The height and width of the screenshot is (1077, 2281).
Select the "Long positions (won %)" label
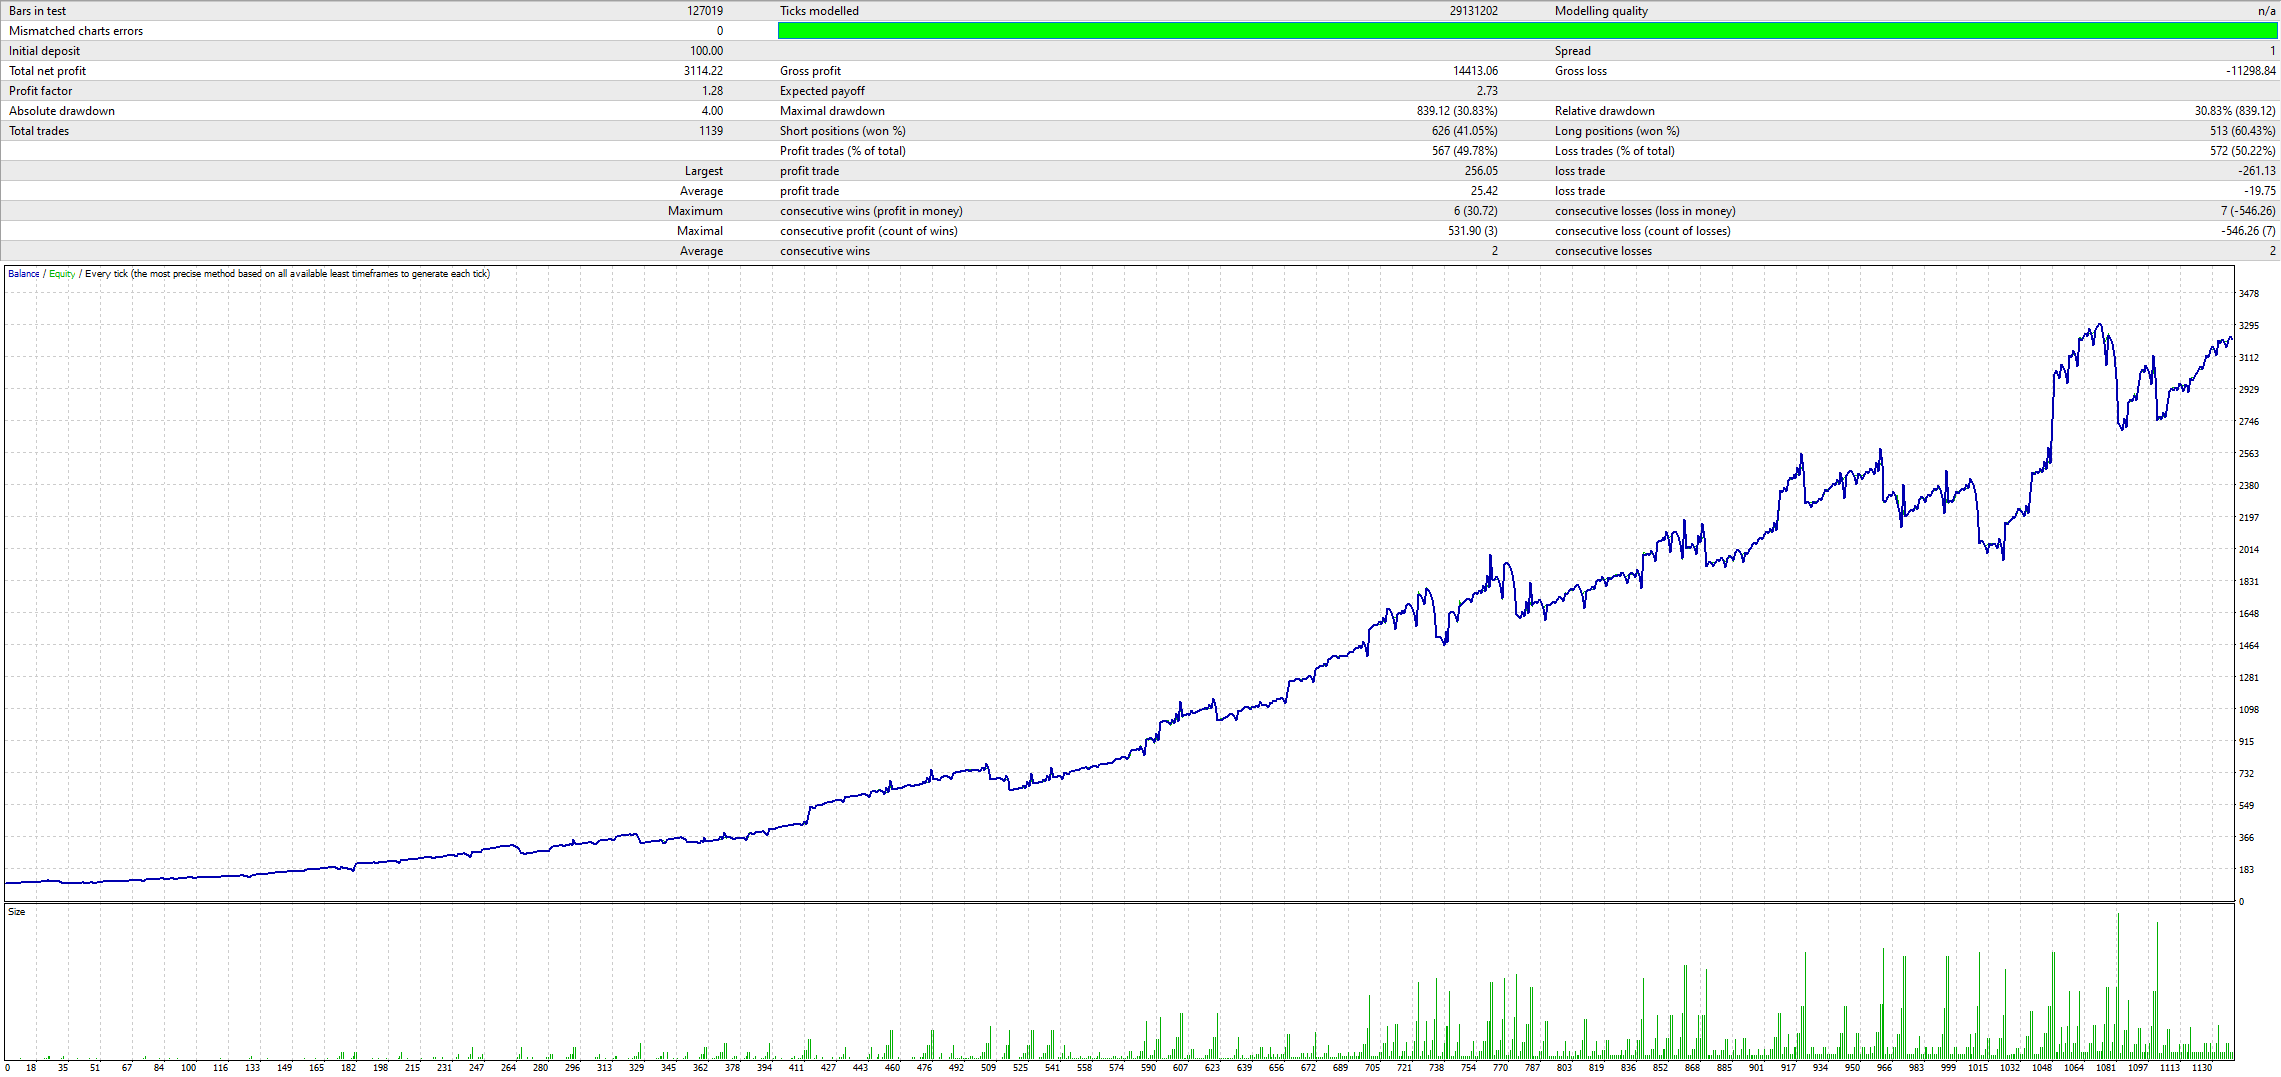coord(1617,131)
